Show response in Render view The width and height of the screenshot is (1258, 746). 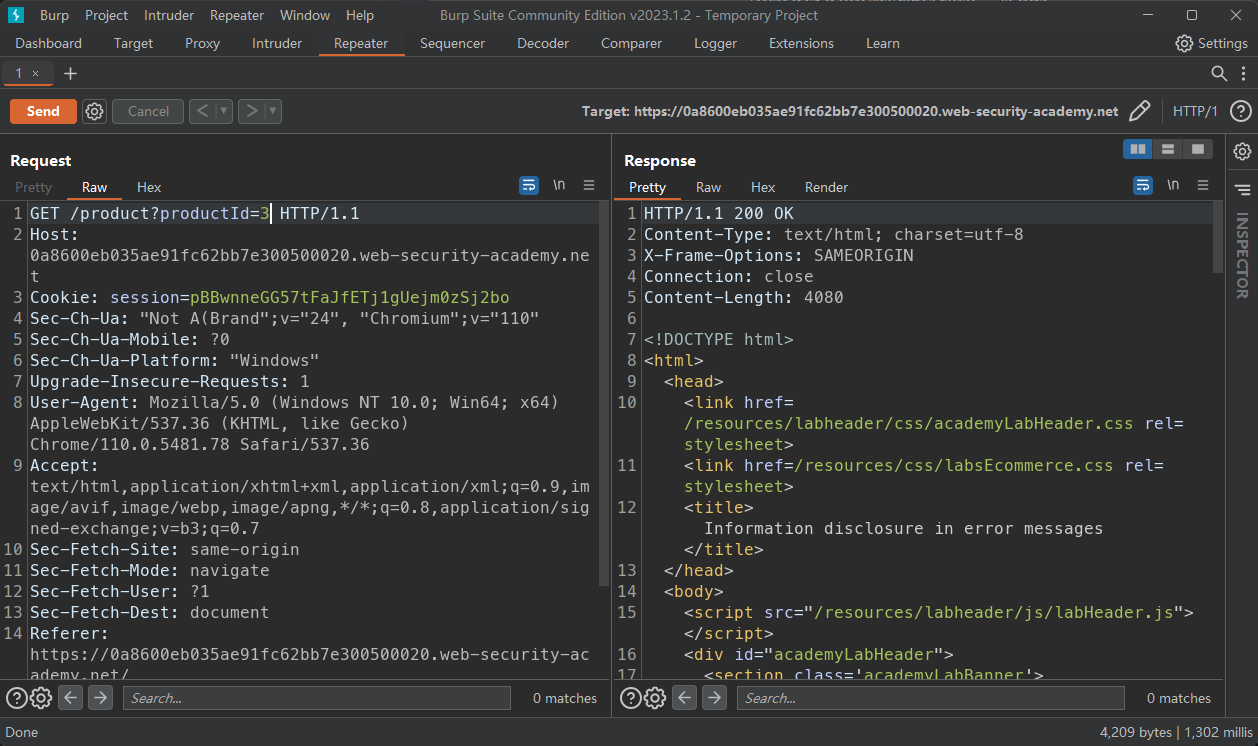[826, 187]
